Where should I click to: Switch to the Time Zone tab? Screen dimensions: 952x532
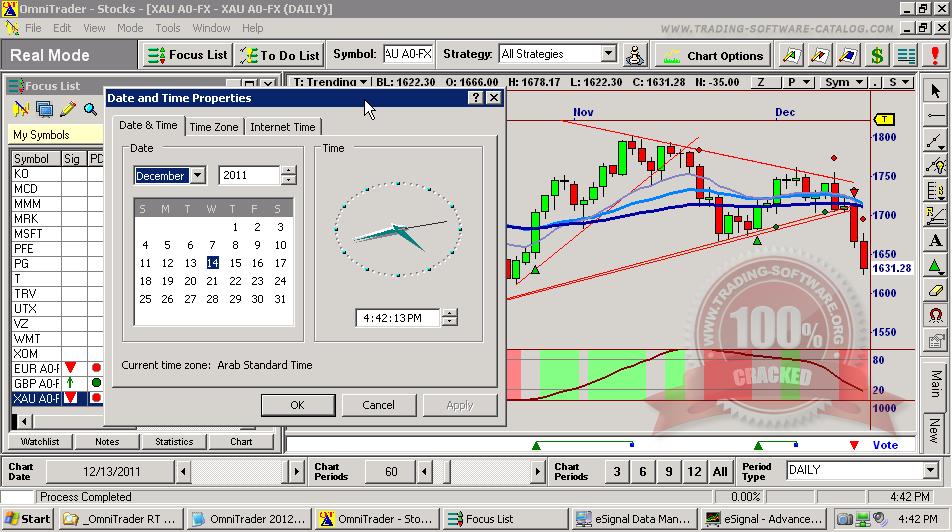tap(214, 127)
